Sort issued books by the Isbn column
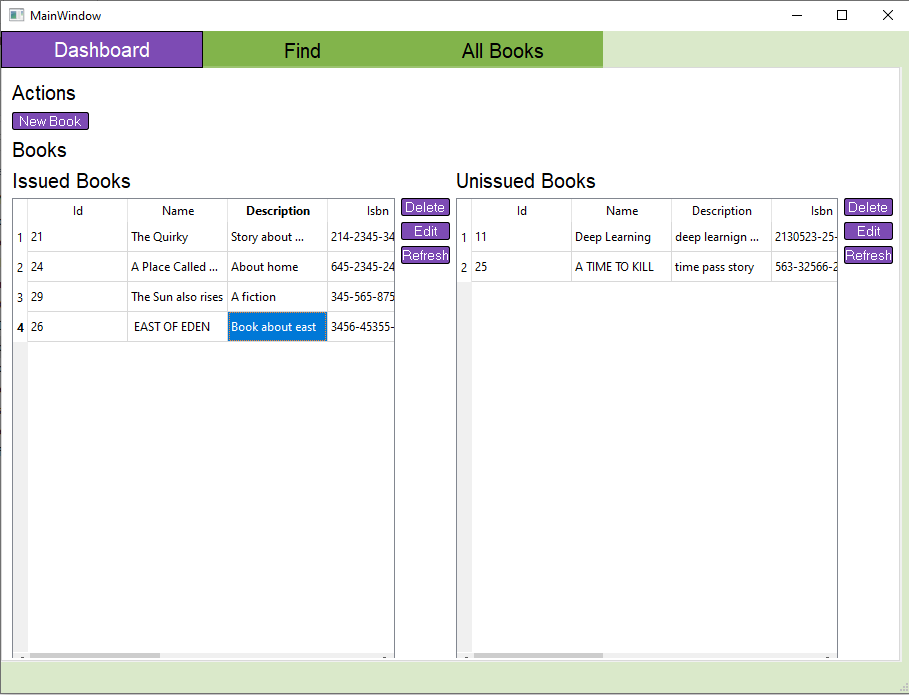909x695 pixels. click(x=377, y=211)
